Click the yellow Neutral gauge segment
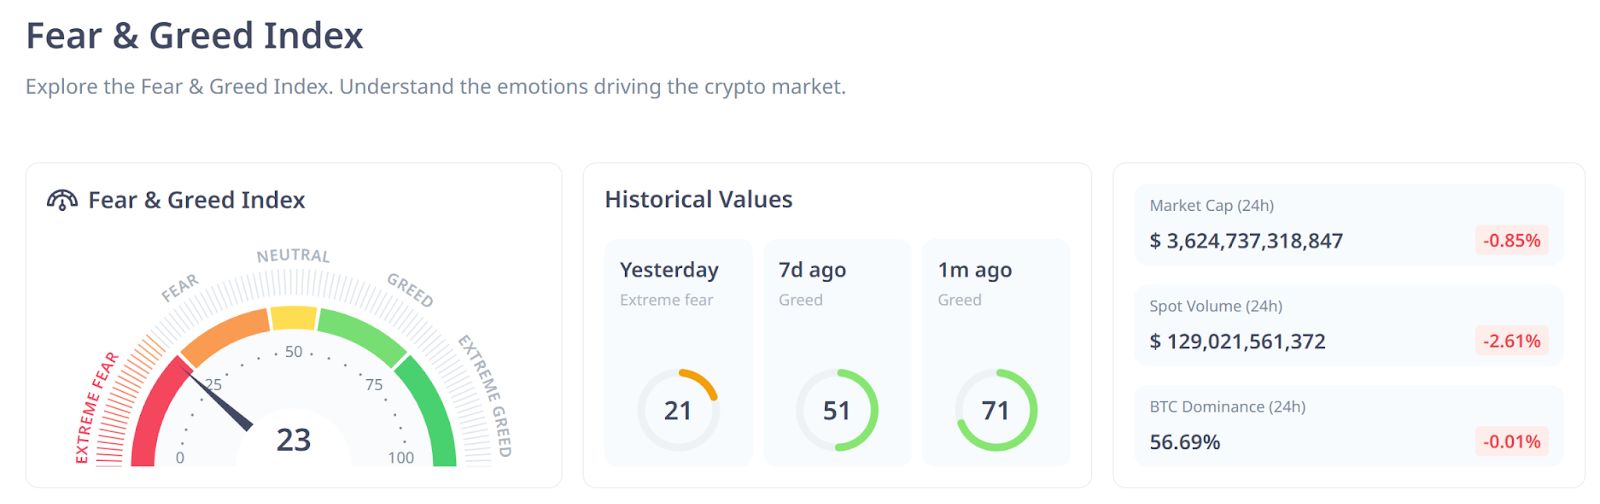 pyautogui.click(x=294, y=318)
